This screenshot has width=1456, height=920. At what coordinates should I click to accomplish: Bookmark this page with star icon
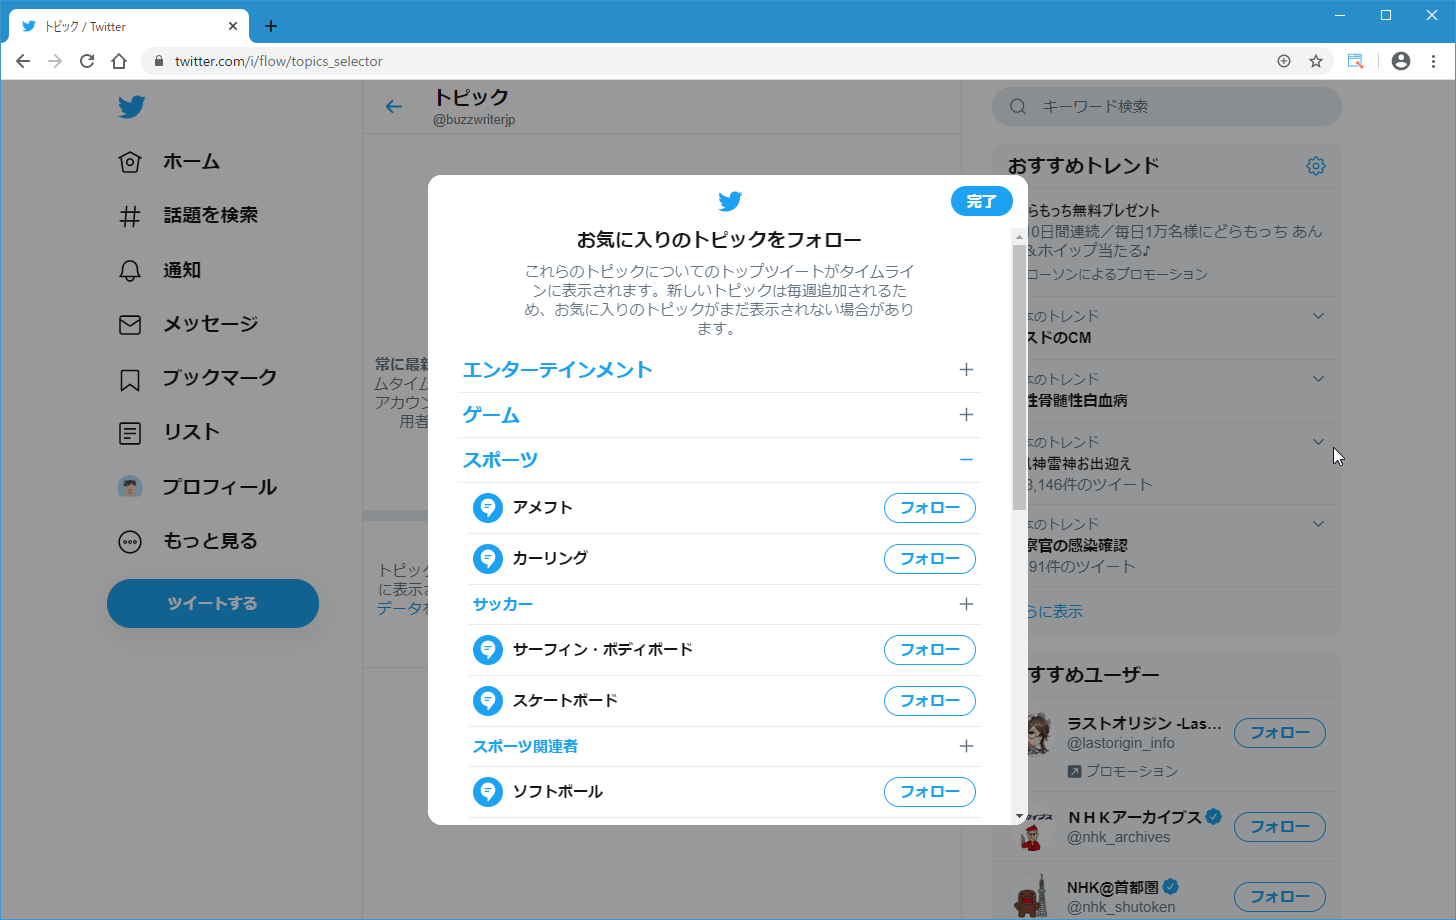(1316, 61)
